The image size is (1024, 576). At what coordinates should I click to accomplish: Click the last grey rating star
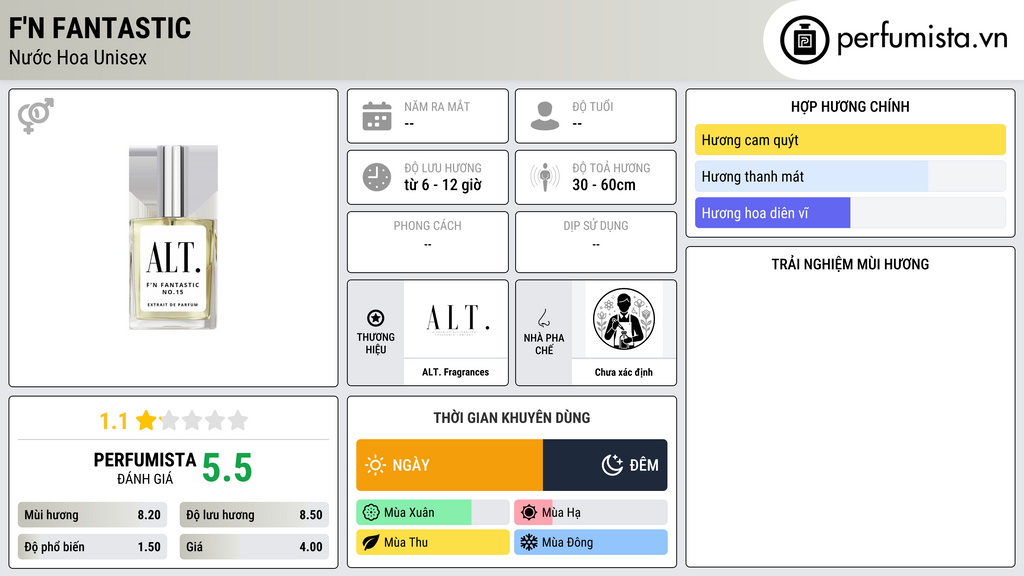tap(238, 420)
